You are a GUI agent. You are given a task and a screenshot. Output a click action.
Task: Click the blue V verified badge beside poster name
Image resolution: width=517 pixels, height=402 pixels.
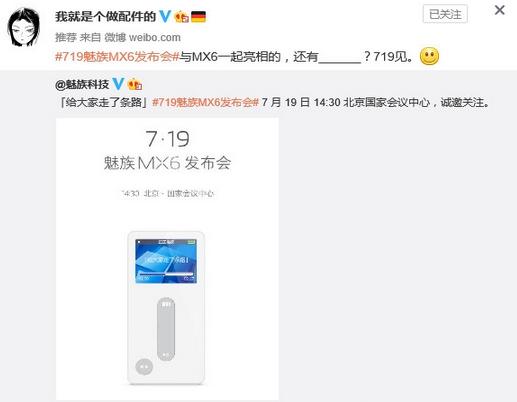click(x=165, y=16)
